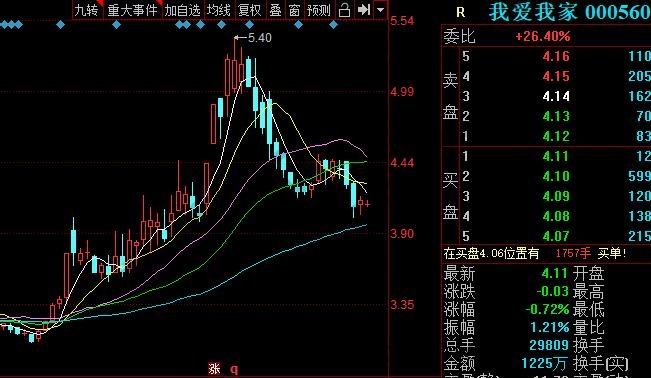
Task: Add stock via 加自选 button
Action: (182, 10)
